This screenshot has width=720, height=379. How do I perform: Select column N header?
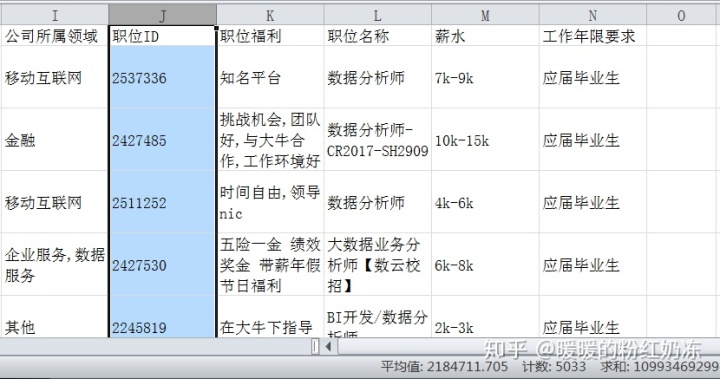coord(593,15)
